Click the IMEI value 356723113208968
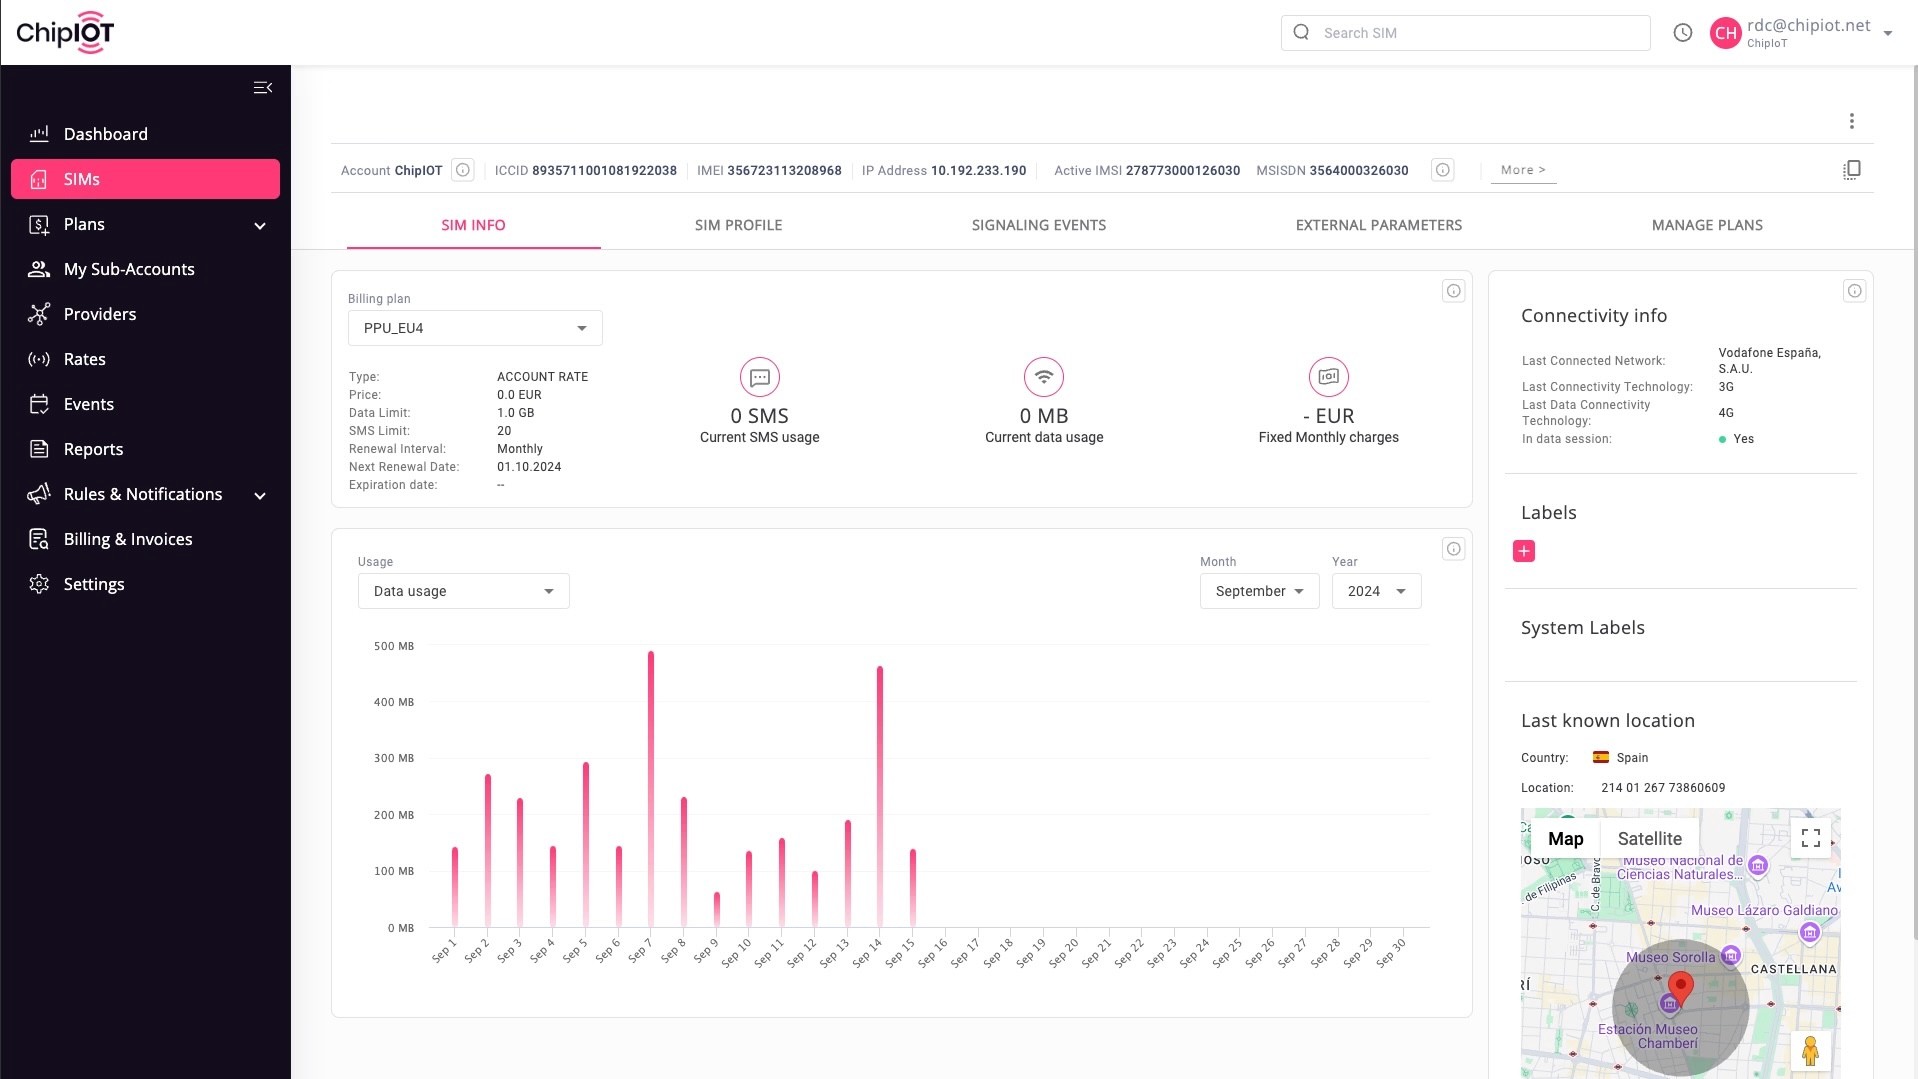Viewport: 1918px width, 1079px height. point(785,171)
